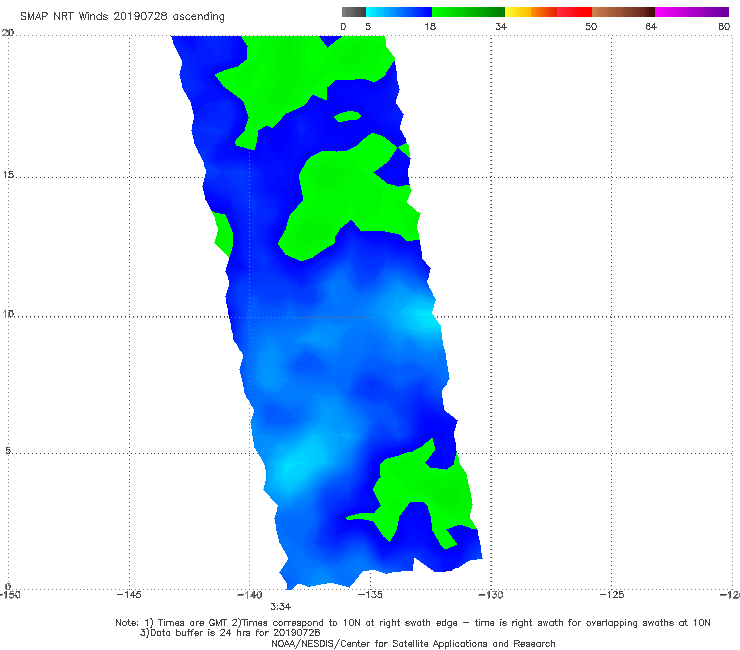Image resolution: width=740 pixels, height=650 pixels.
Task: Click the longitude label '-130'
Action: (491, 595)
